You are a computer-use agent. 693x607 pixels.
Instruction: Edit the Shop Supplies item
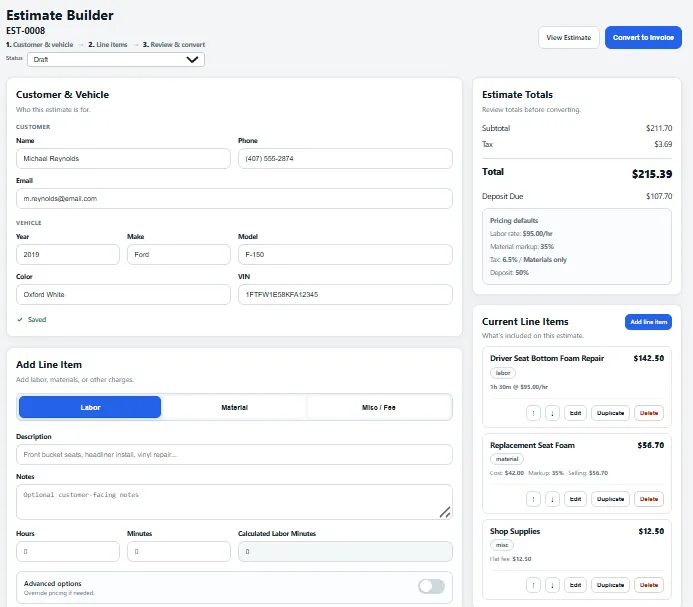575,585
